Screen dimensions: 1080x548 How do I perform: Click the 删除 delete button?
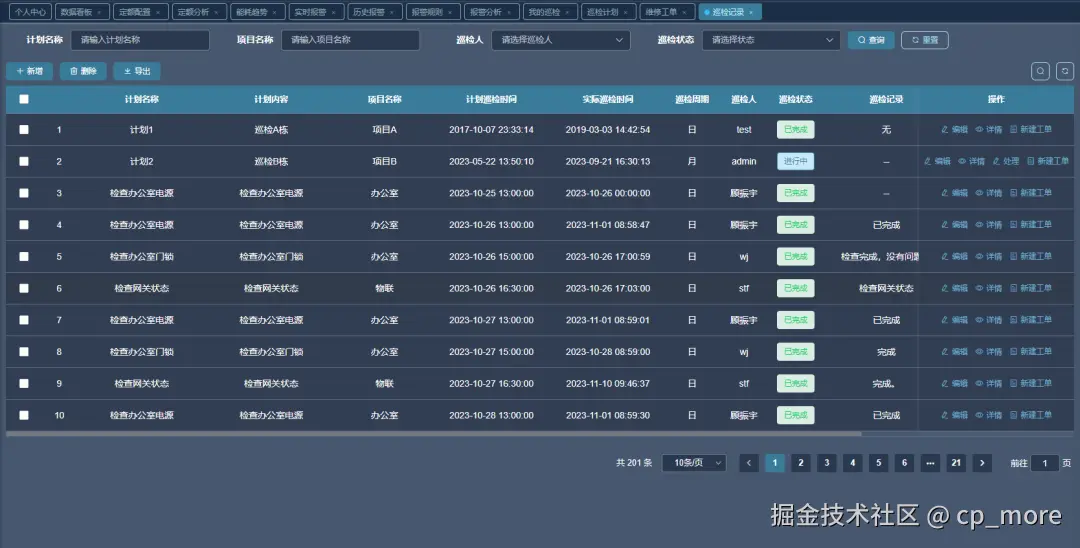tap(83, 71)
